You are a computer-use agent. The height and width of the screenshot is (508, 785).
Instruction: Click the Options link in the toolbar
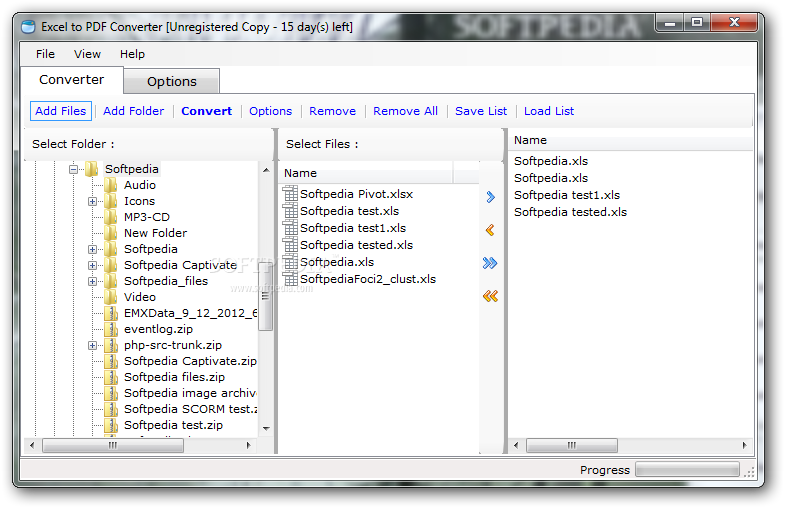270,111
